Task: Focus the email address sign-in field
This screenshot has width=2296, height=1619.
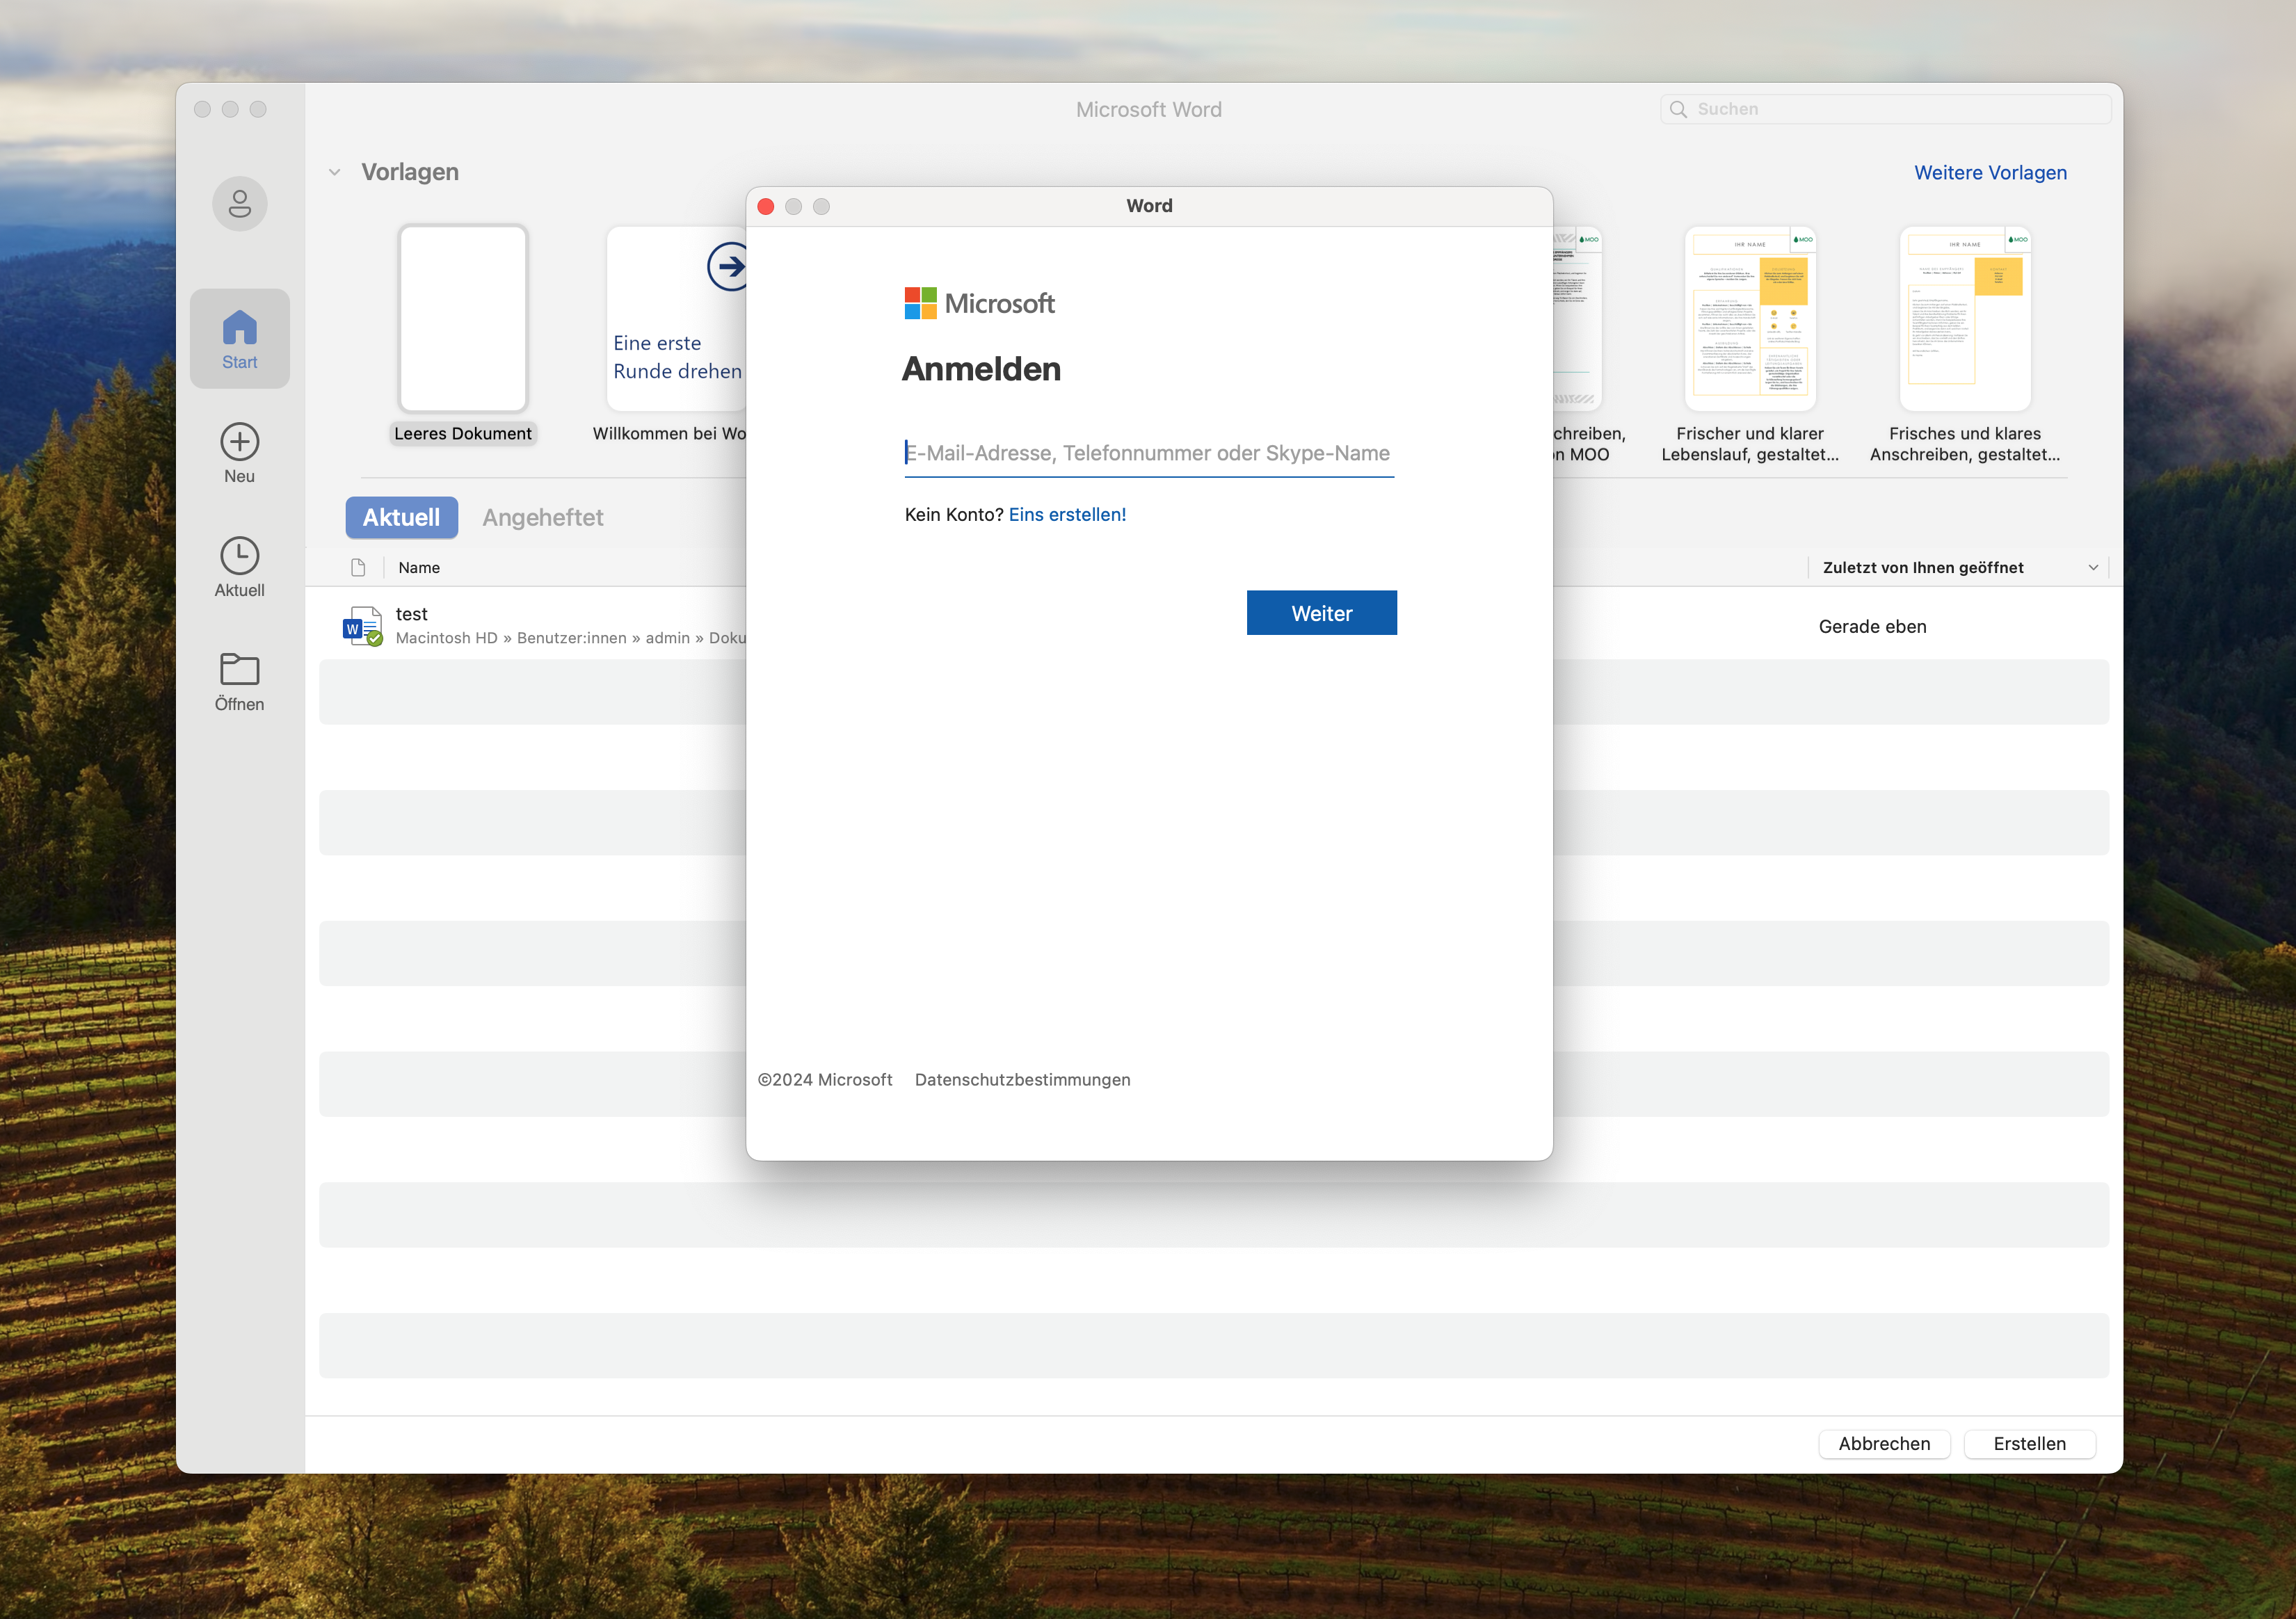Action: pyautogui.click(x=1148, y=454)
